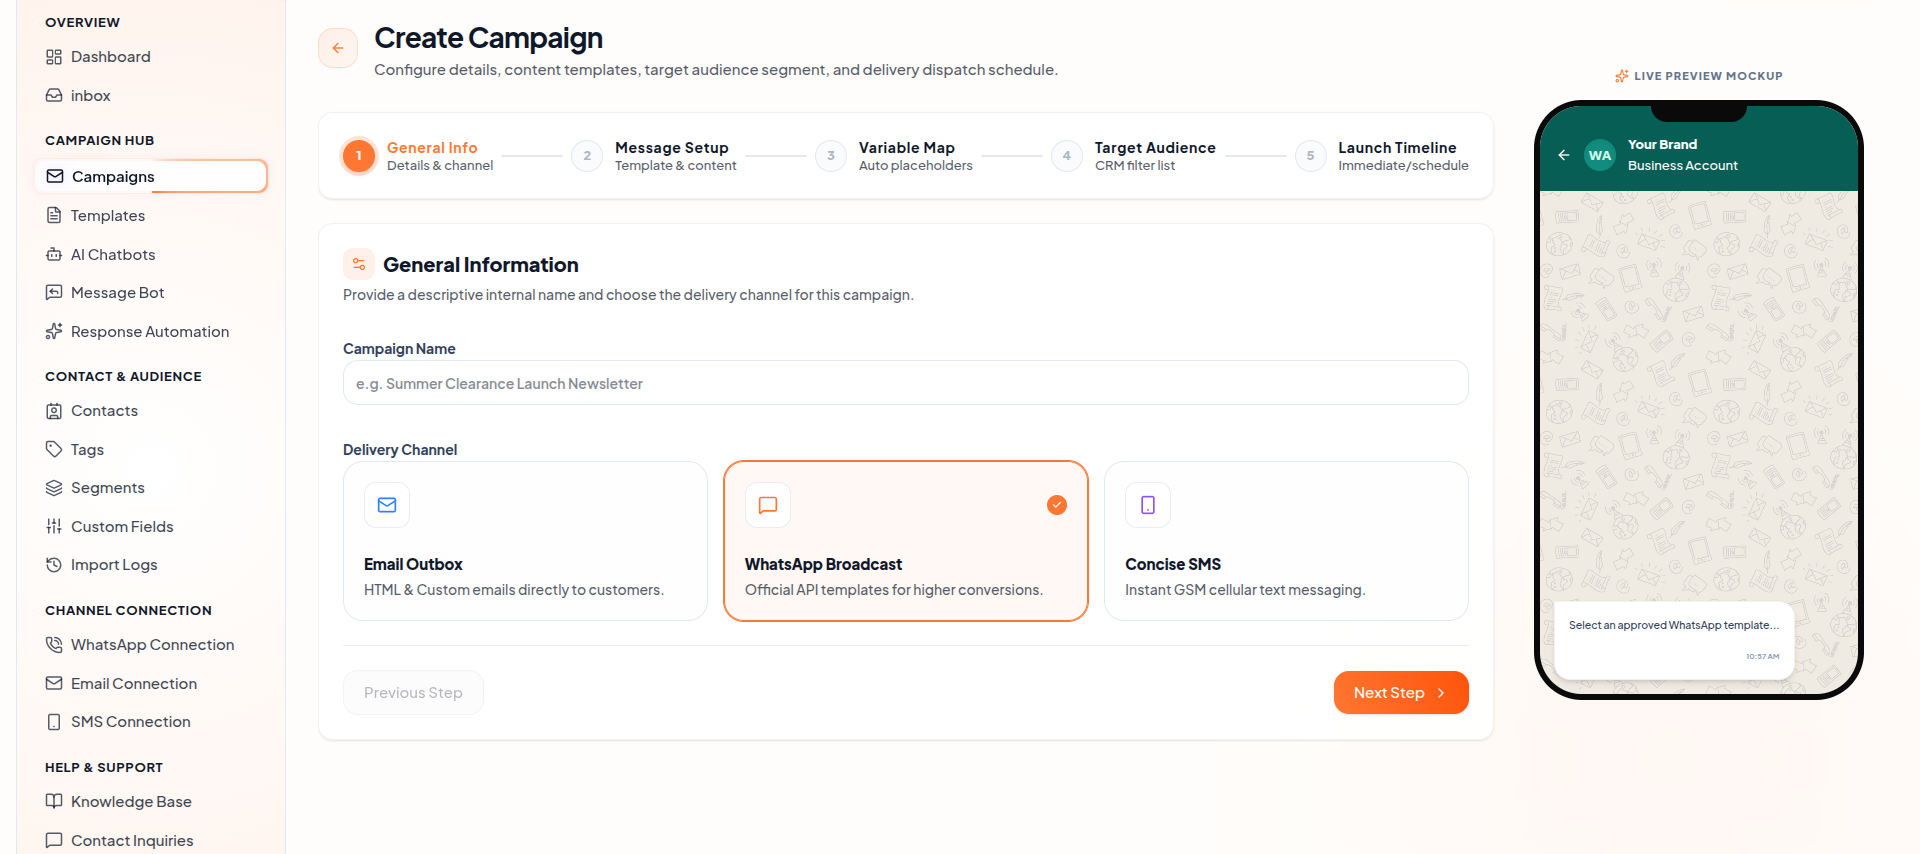
Task: Click the Custom Fields sliders icon
Action: (x=54, y=526)
